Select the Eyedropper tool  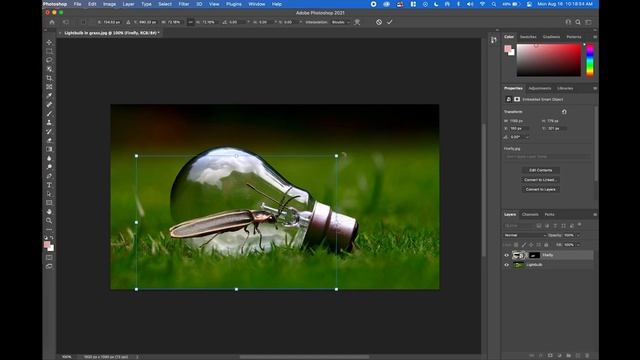click(x=49, y=96)
